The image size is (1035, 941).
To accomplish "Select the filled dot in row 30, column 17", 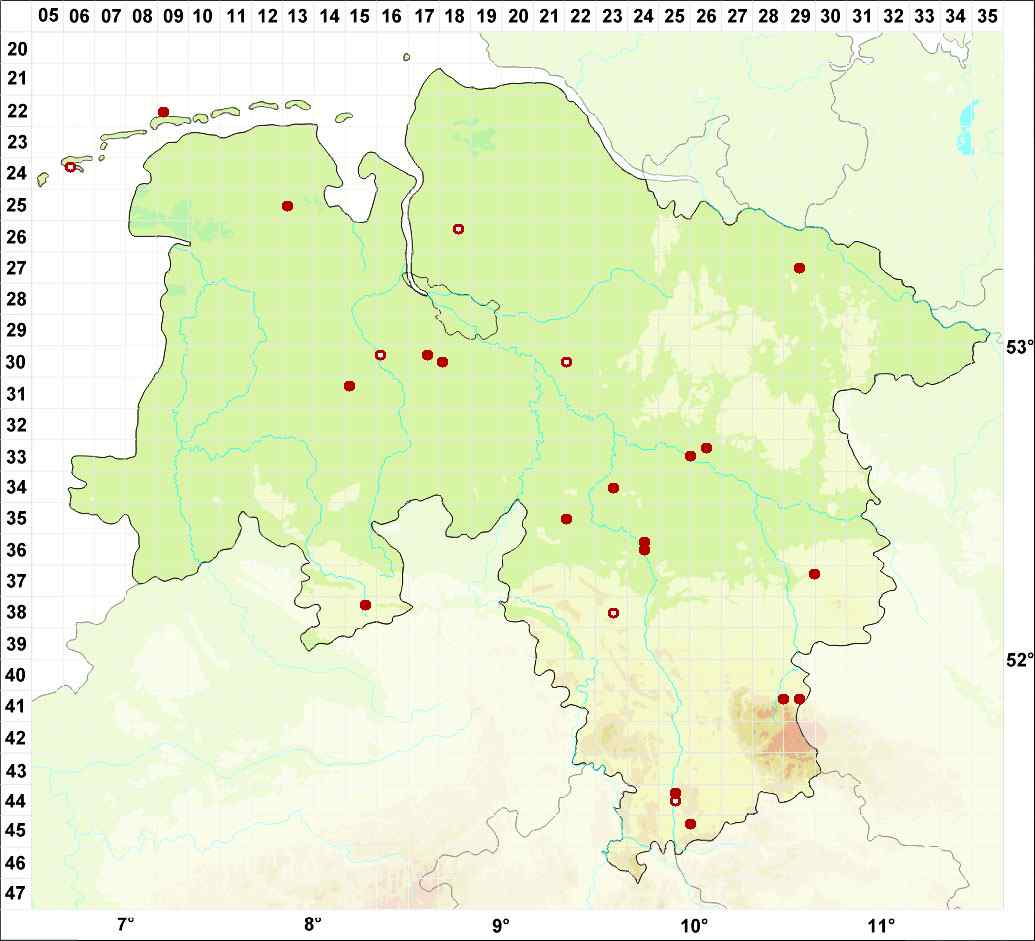I will pyautogui.click(x=427, y=355).
